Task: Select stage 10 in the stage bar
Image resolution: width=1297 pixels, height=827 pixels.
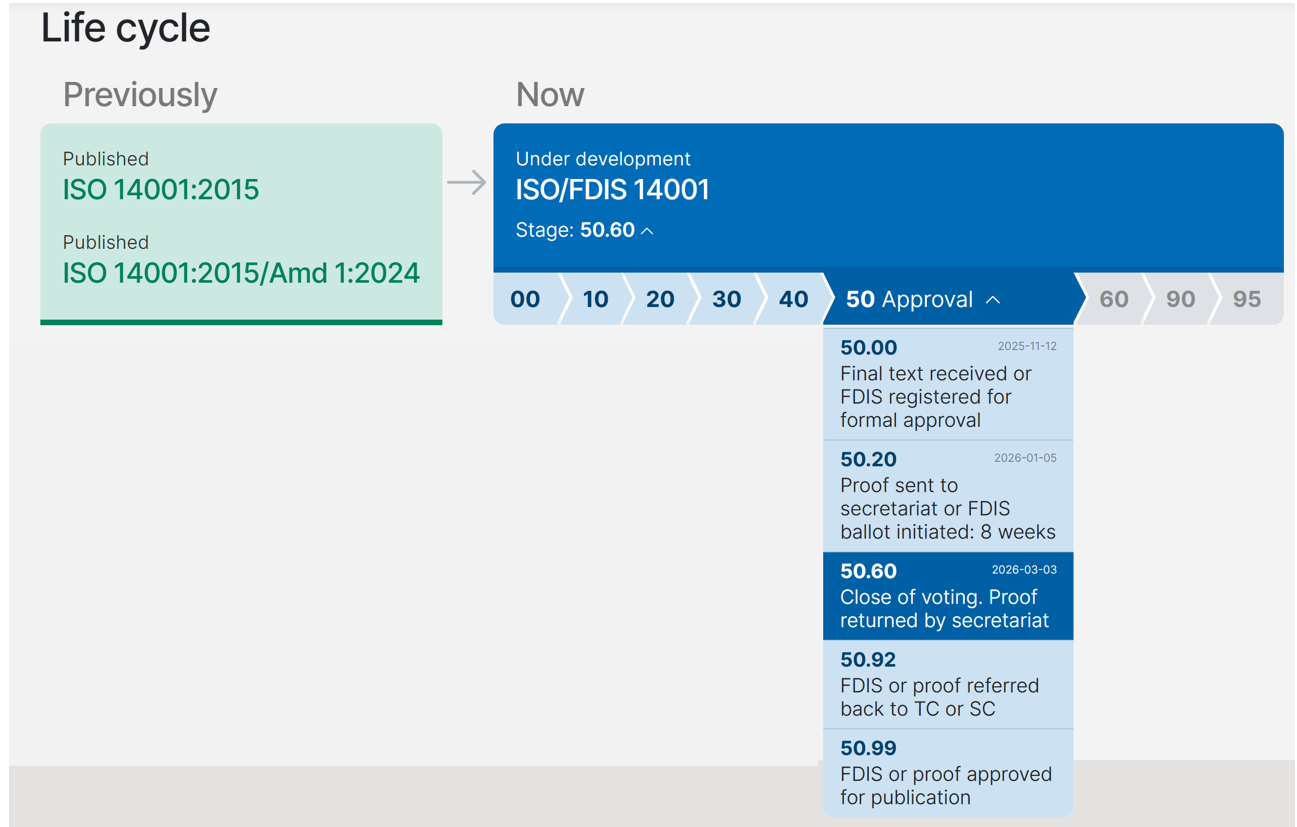Action: point(595,299)
